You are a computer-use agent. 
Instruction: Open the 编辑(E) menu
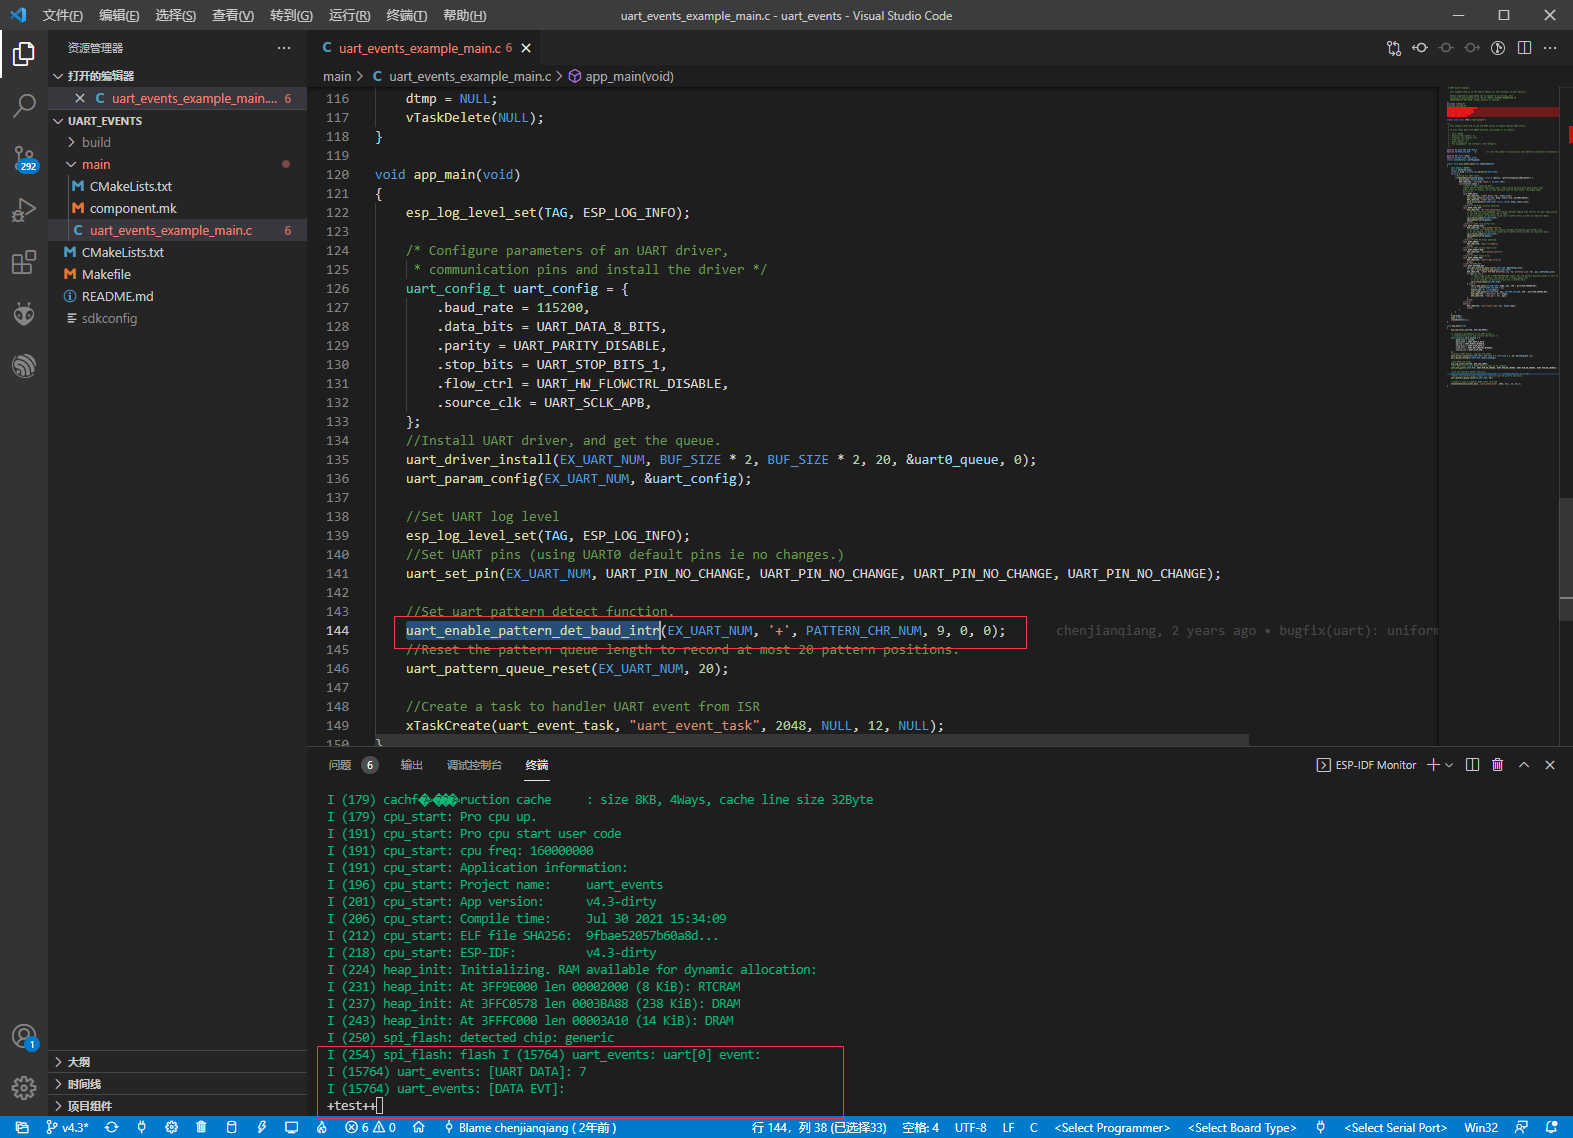pyautogui.click(x=119, y=15)
